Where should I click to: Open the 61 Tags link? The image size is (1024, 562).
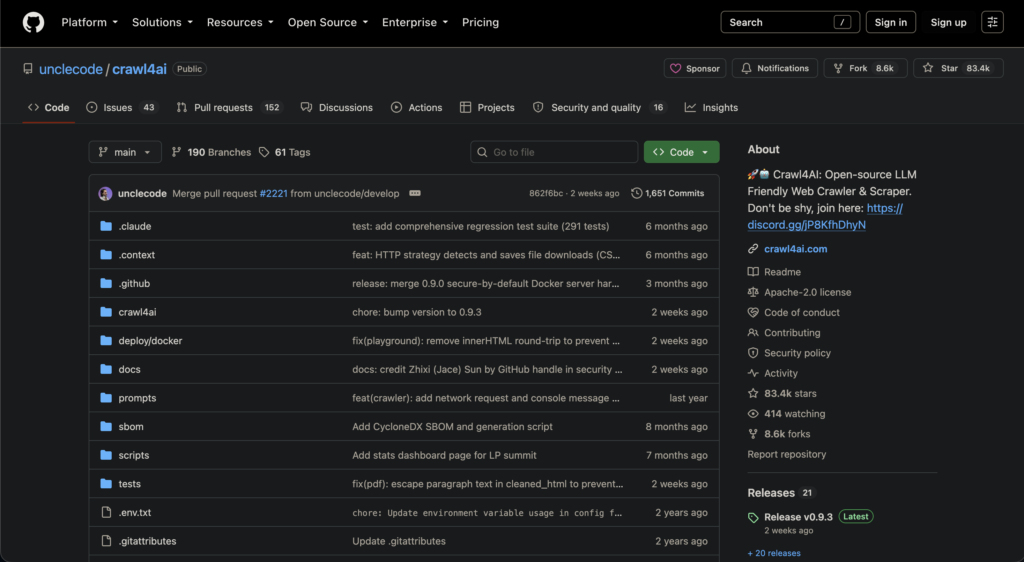(x=285, y=152)
